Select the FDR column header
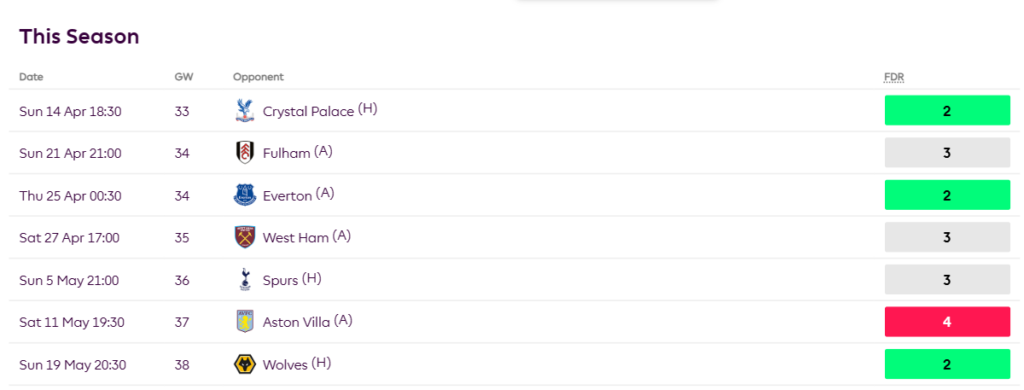 (x=893, y=77)
